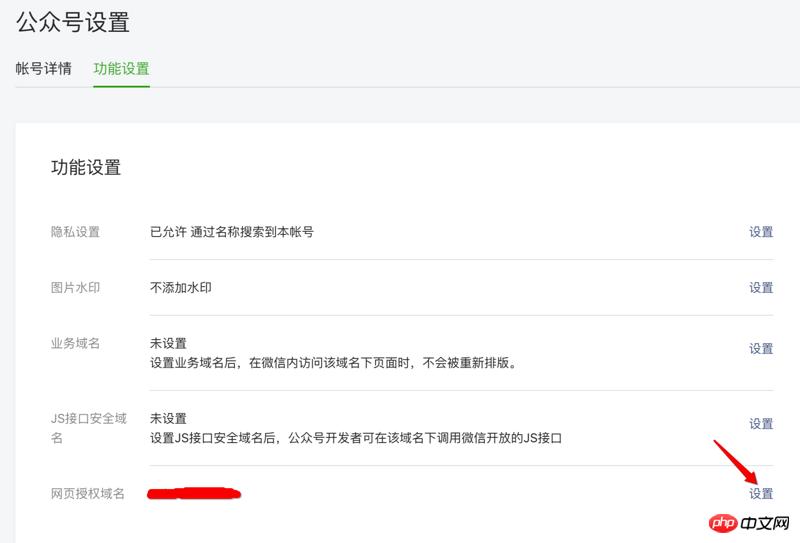Viewport: 800px width, 543px height.
Task: Click the 公众号设置 page title
Action: 73,21
